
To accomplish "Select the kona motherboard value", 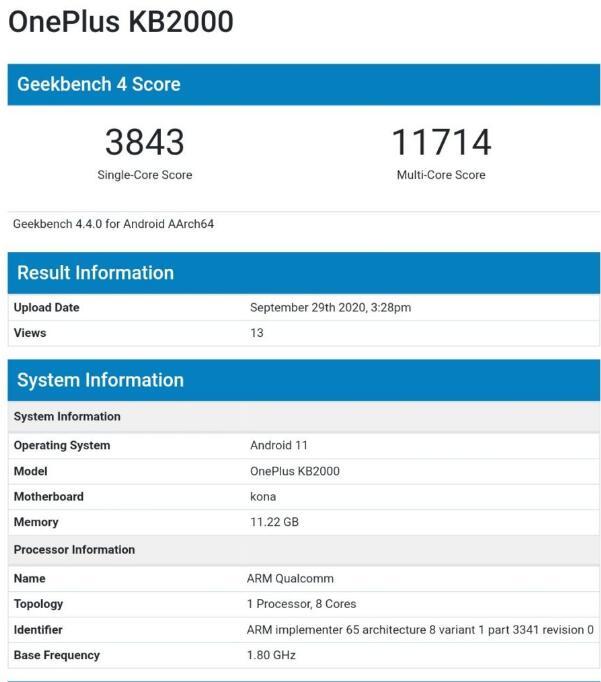I will pyautogui.click(x=263, y=496).
